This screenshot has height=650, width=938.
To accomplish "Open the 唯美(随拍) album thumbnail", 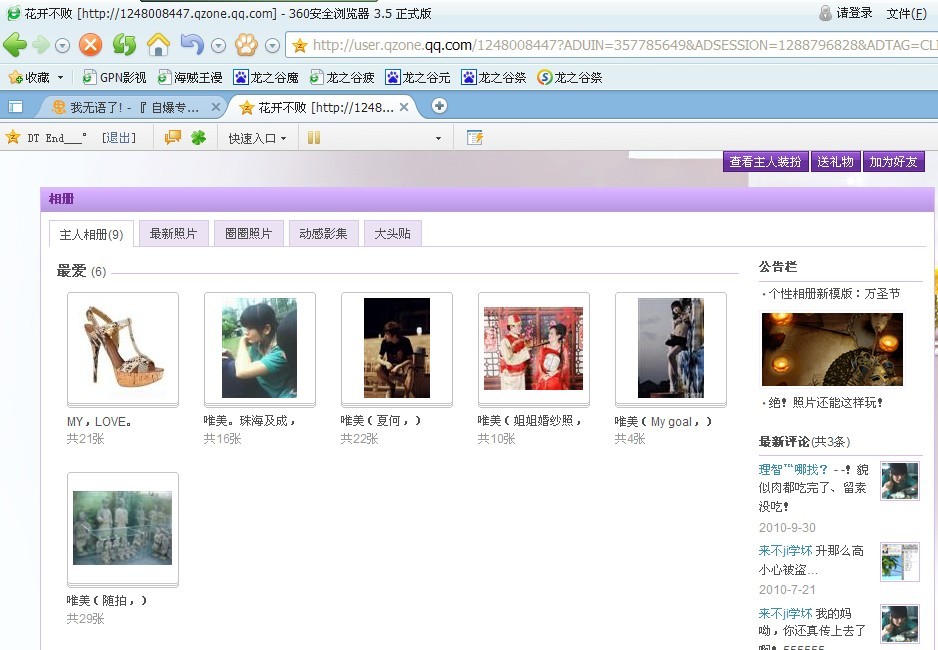I will click(x=123, y=528).
